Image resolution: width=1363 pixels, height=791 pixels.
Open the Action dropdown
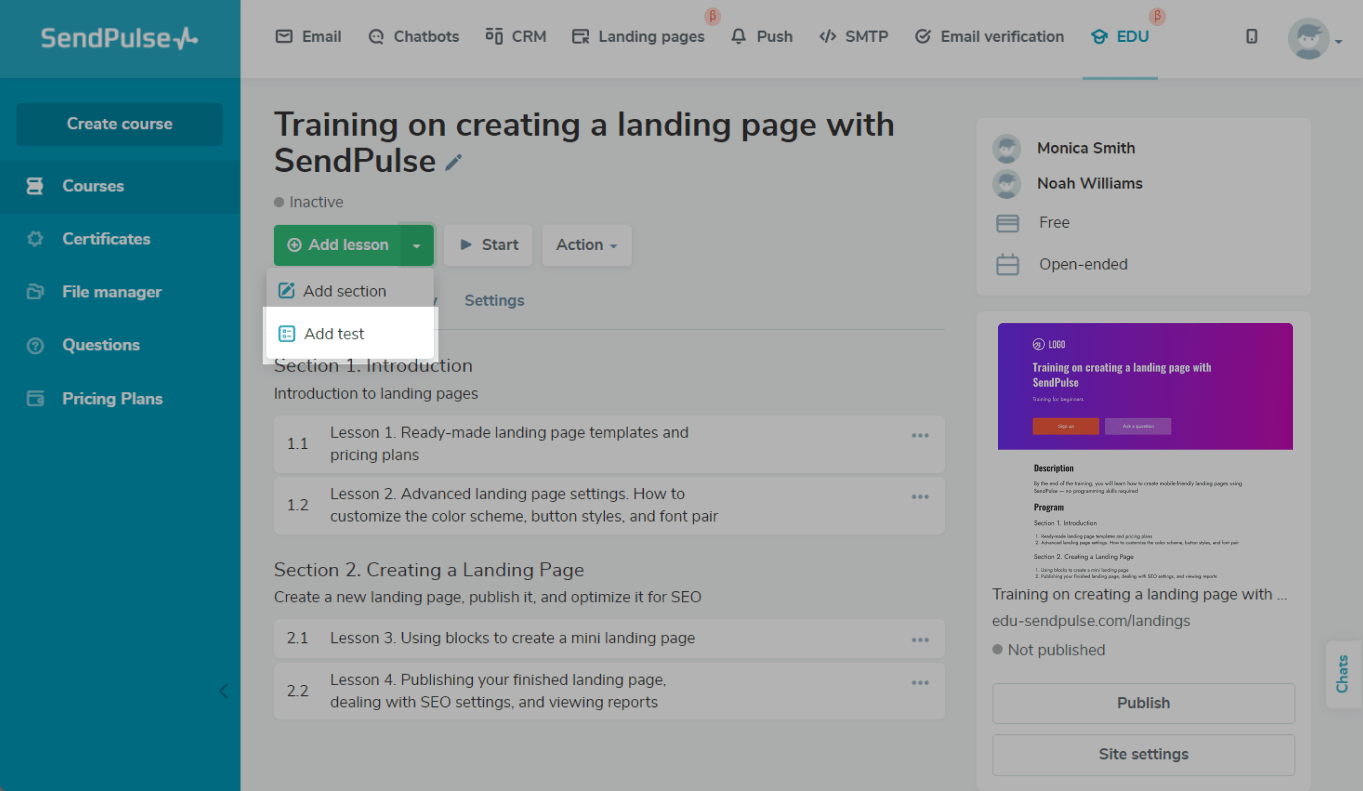pyautogui.click(x=586, y=245)
